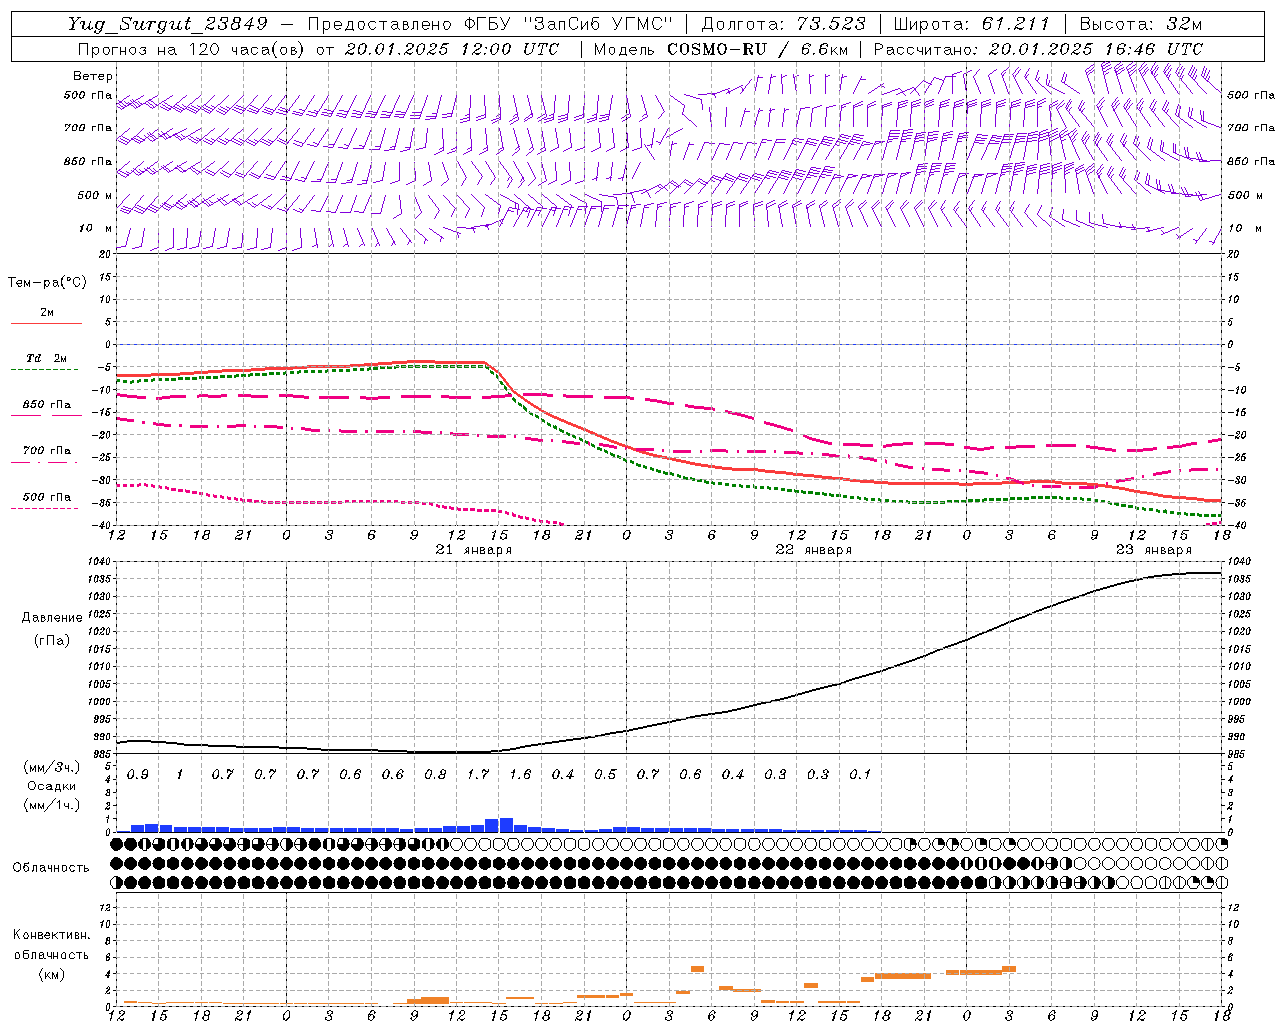
Task: Click the 0.8 precipitation amount
Action: [x=435, y=774]
